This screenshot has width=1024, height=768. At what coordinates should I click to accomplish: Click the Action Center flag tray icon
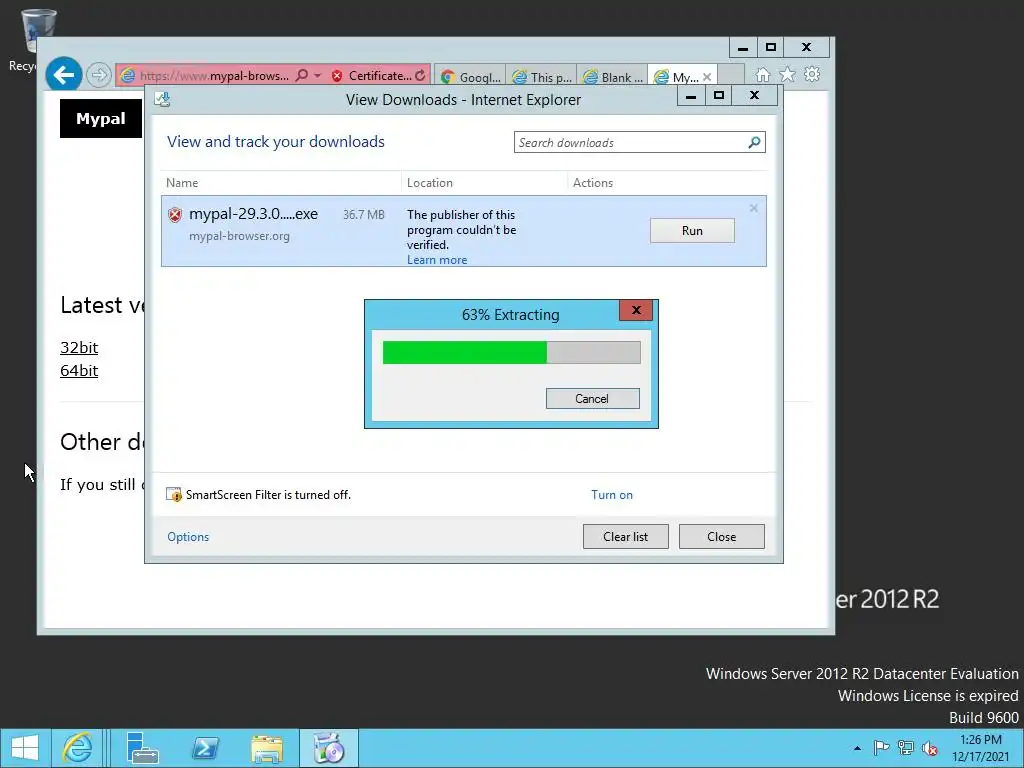point(882,748)
